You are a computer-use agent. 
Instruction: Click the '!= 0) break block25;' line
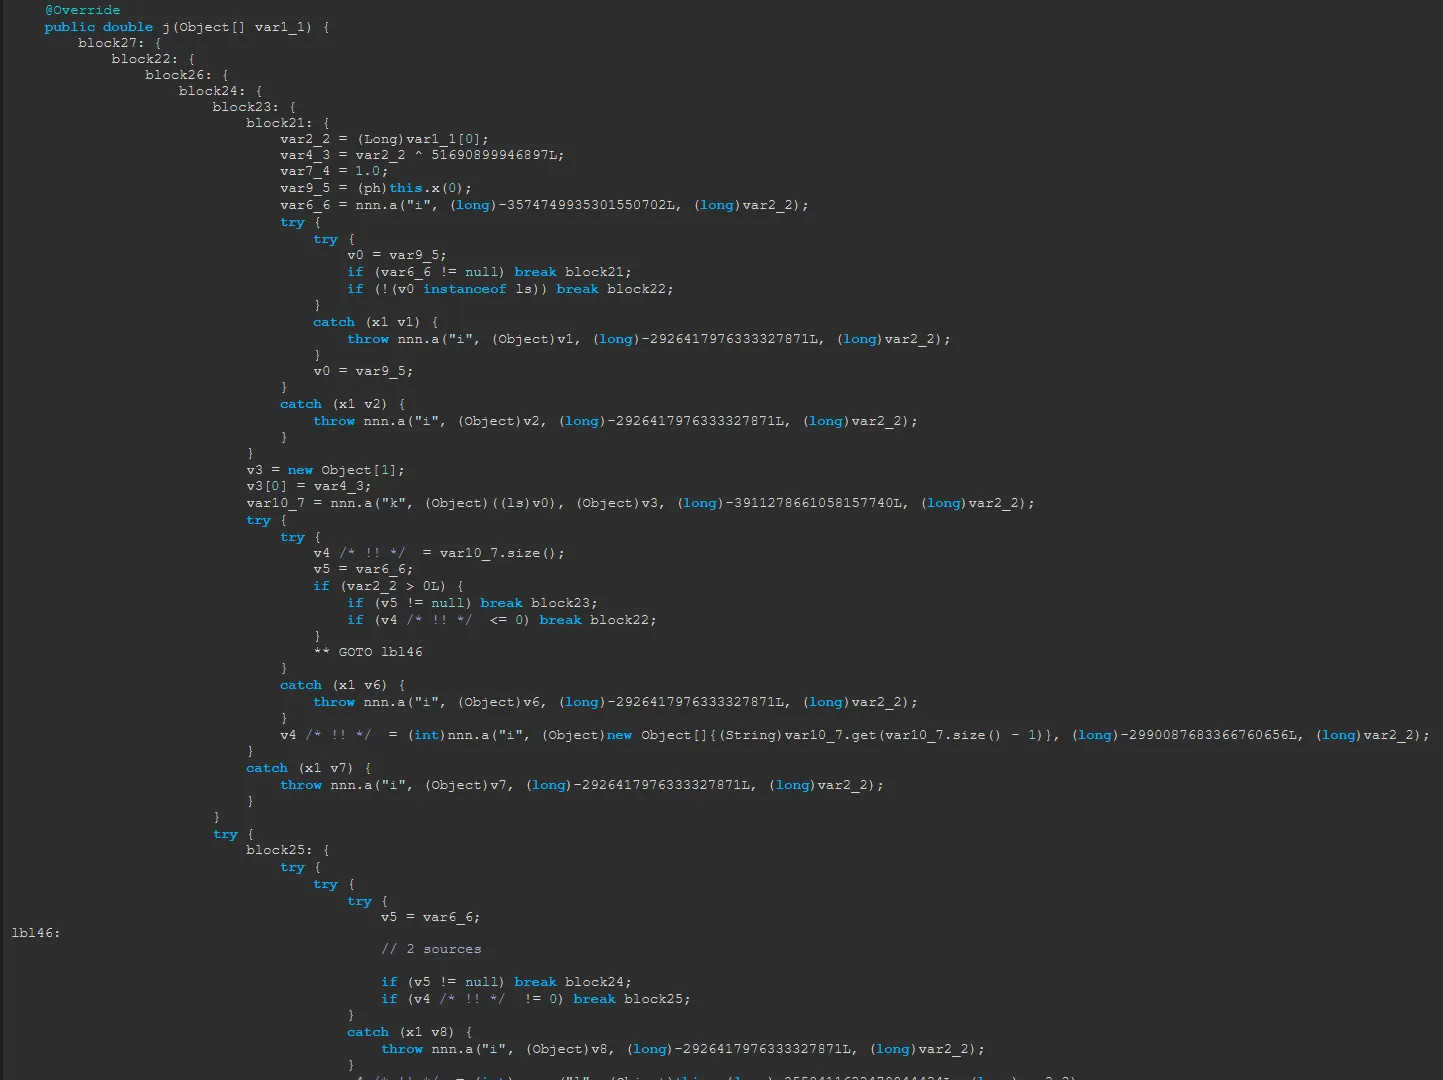(x=536, y=999)
